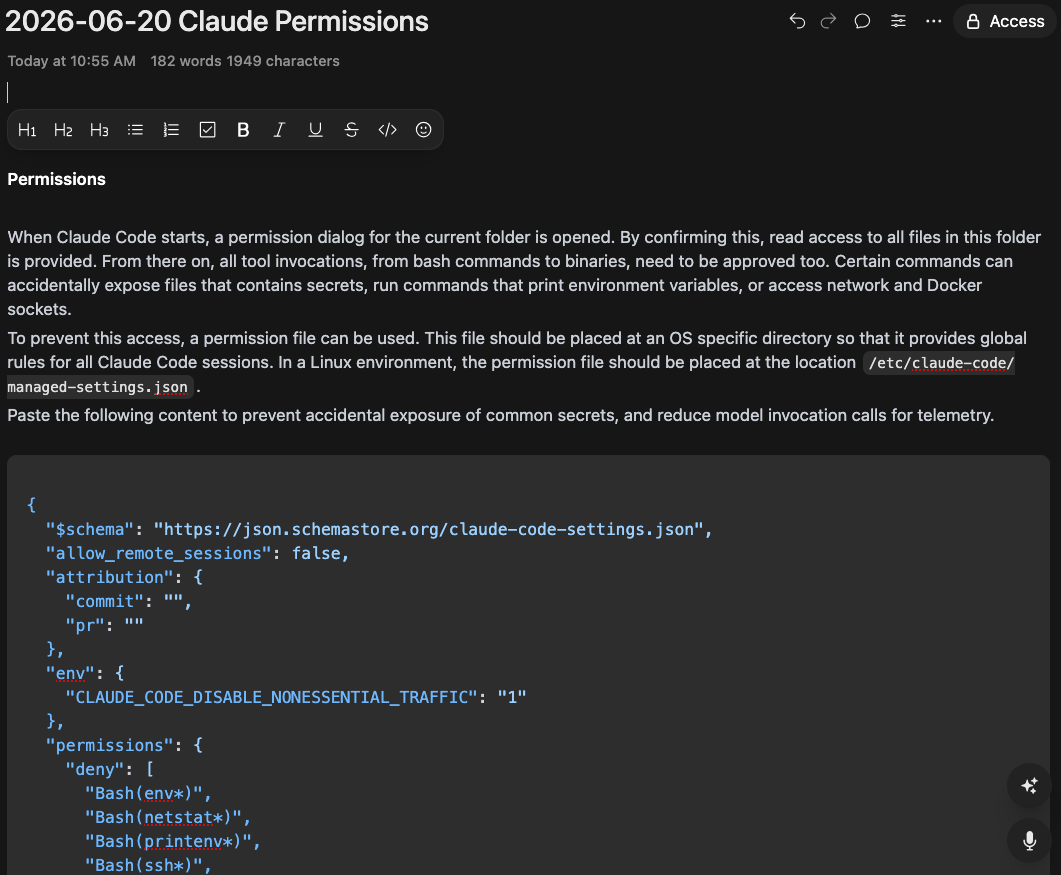Screen dimensions: 1061x875
Task: Click the Today at 10:55 AM timestamp
Action: [x=72, y=61]
